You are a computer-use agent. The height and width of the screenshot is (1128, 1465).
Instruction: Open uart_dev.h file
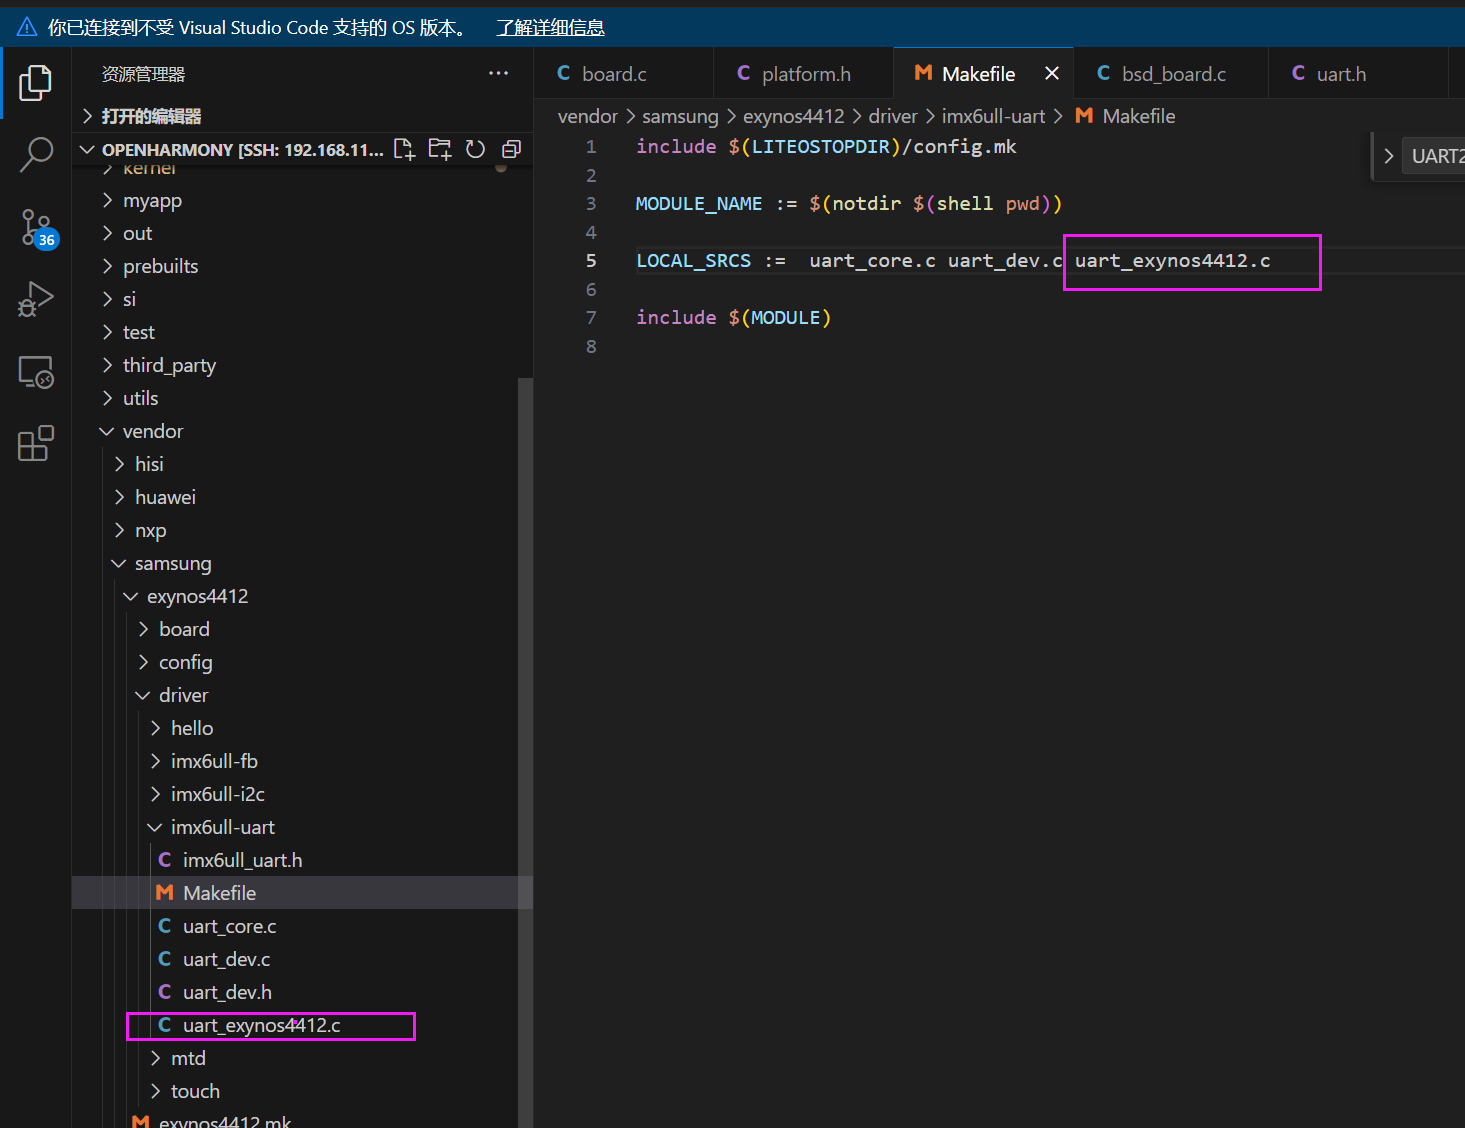coord(302,992)
